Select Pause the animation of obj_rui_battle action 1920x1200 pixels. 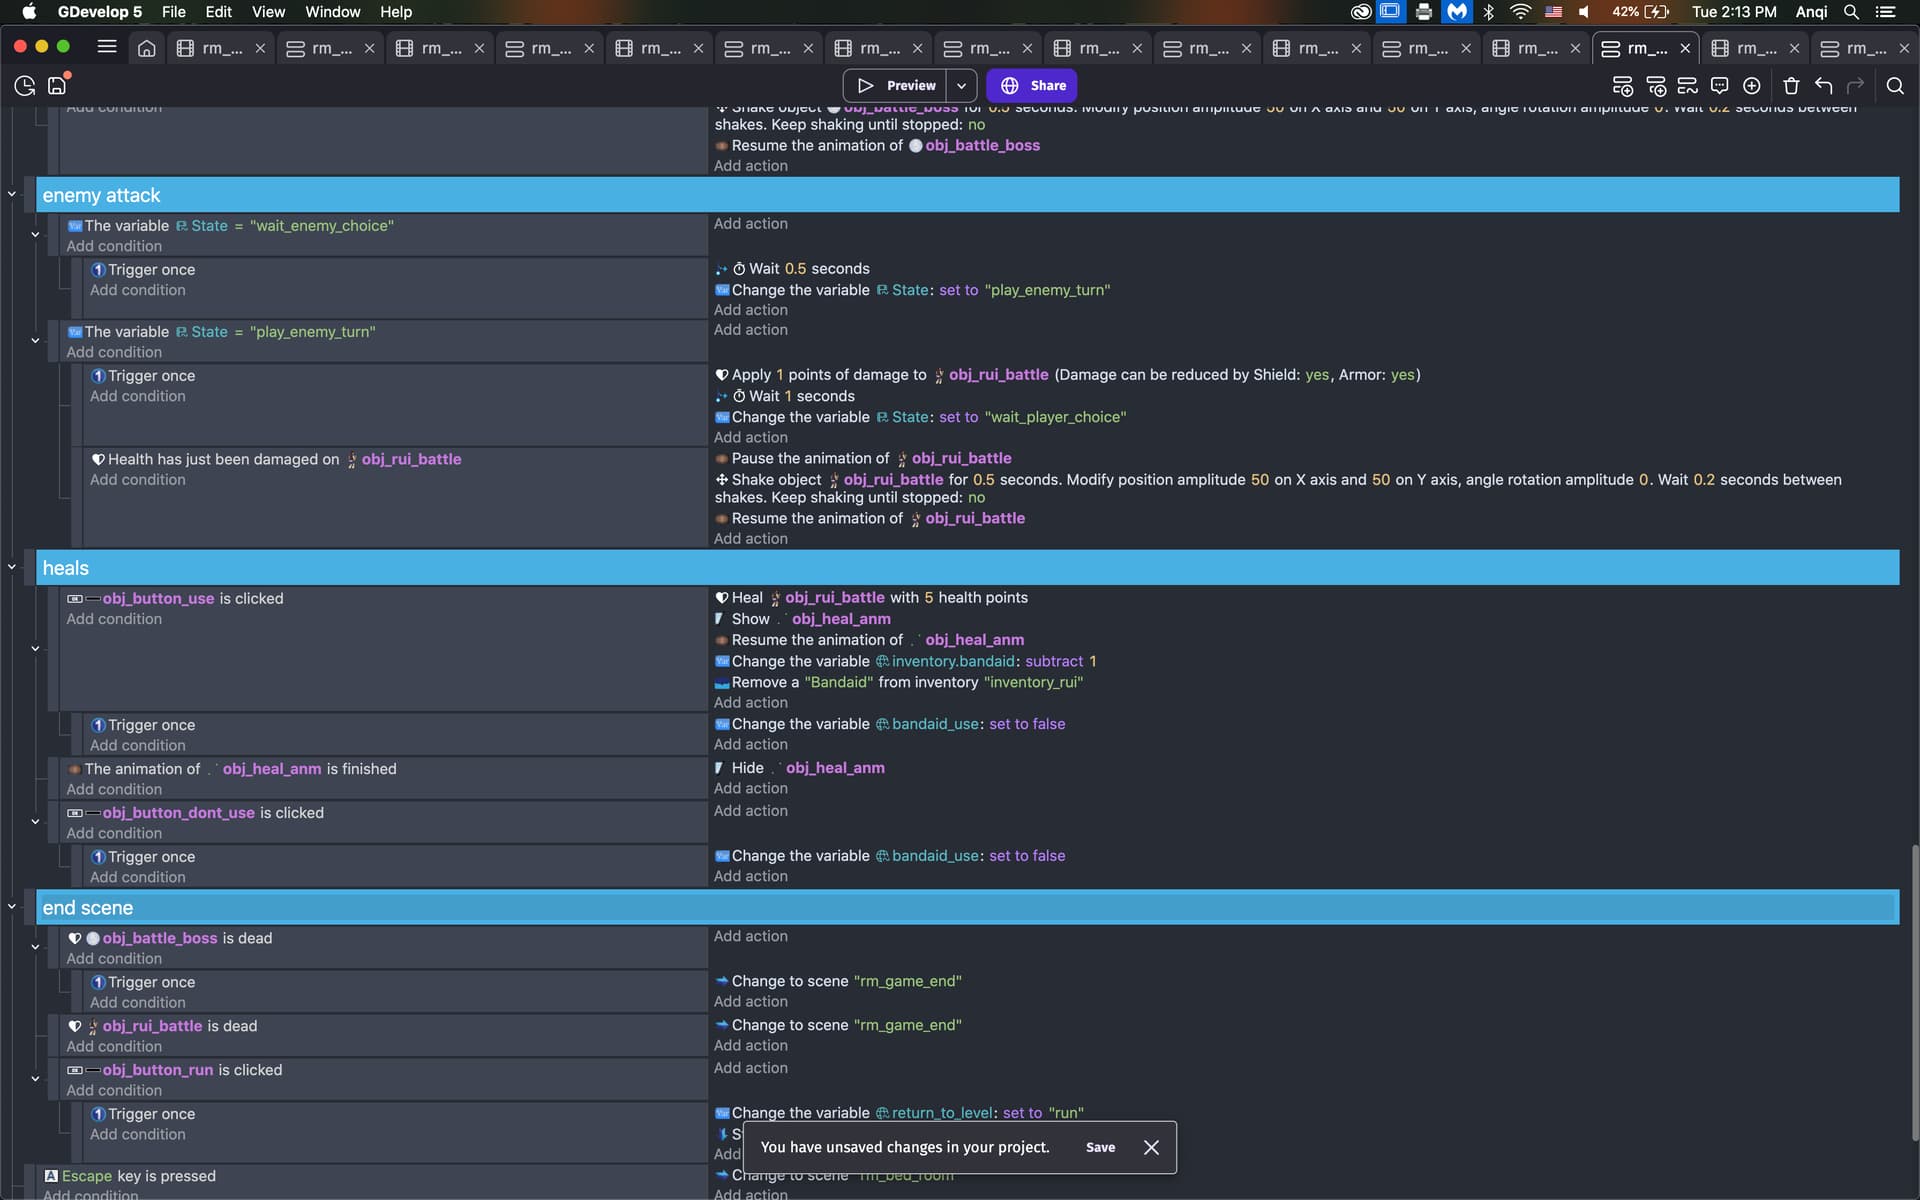coord(863,459)
